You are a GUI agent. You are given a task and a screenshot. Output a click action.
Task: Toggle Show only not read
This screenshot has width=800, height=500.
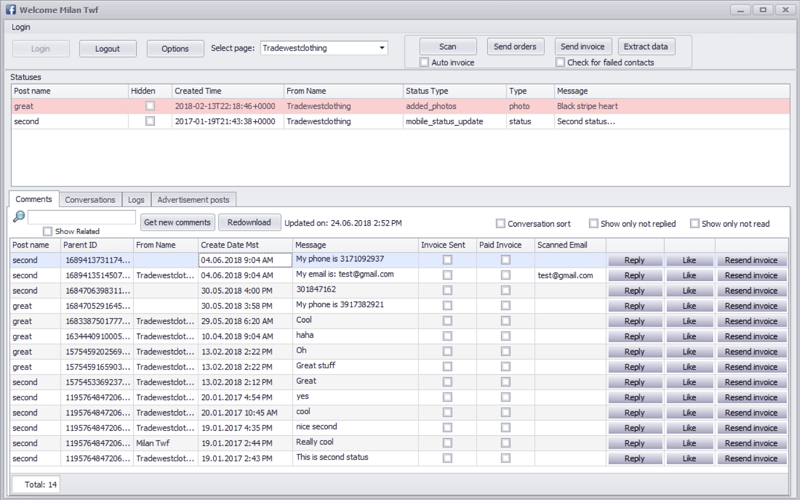[x=694, y=223]
